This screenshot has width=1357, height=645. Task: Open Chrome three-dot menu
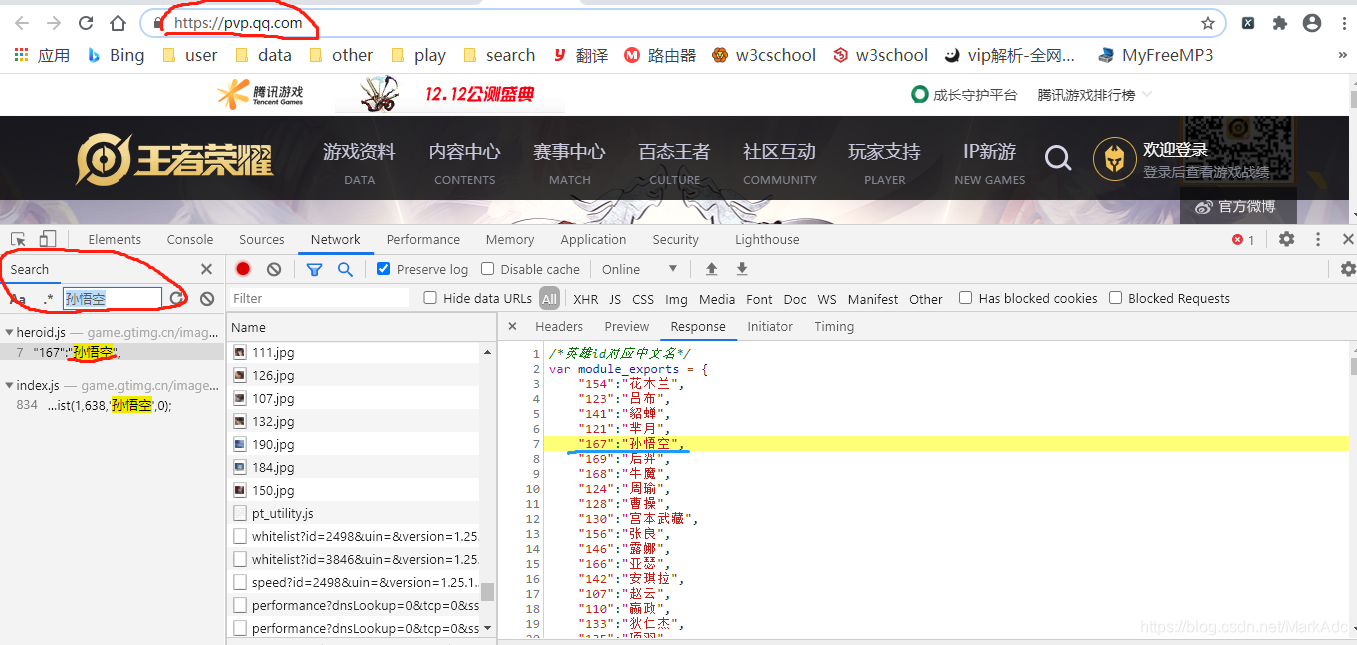(x=1342, y=23)
